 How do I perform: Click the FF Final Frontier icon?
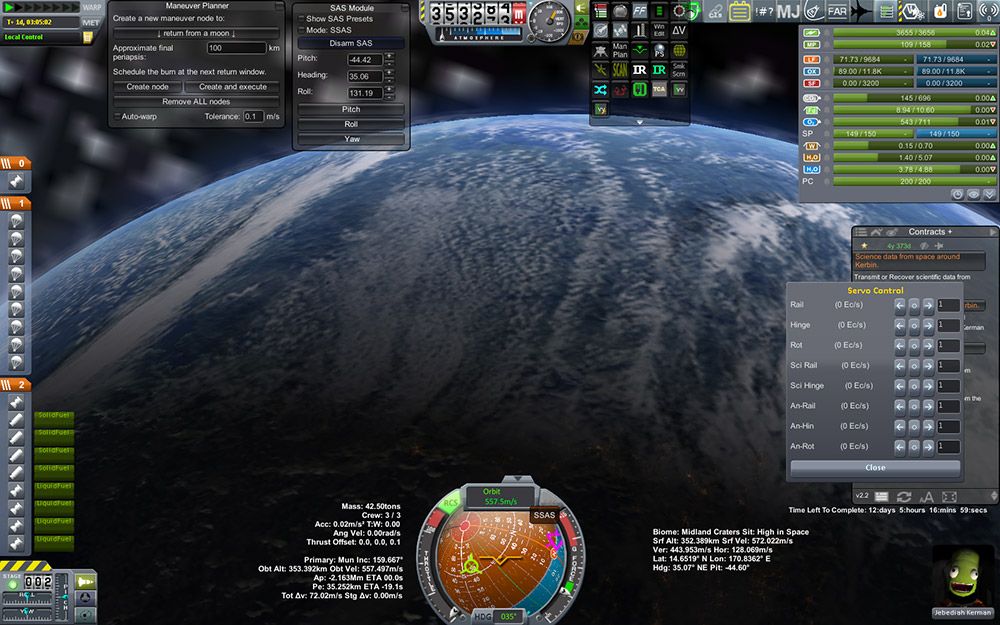[640, 11]
